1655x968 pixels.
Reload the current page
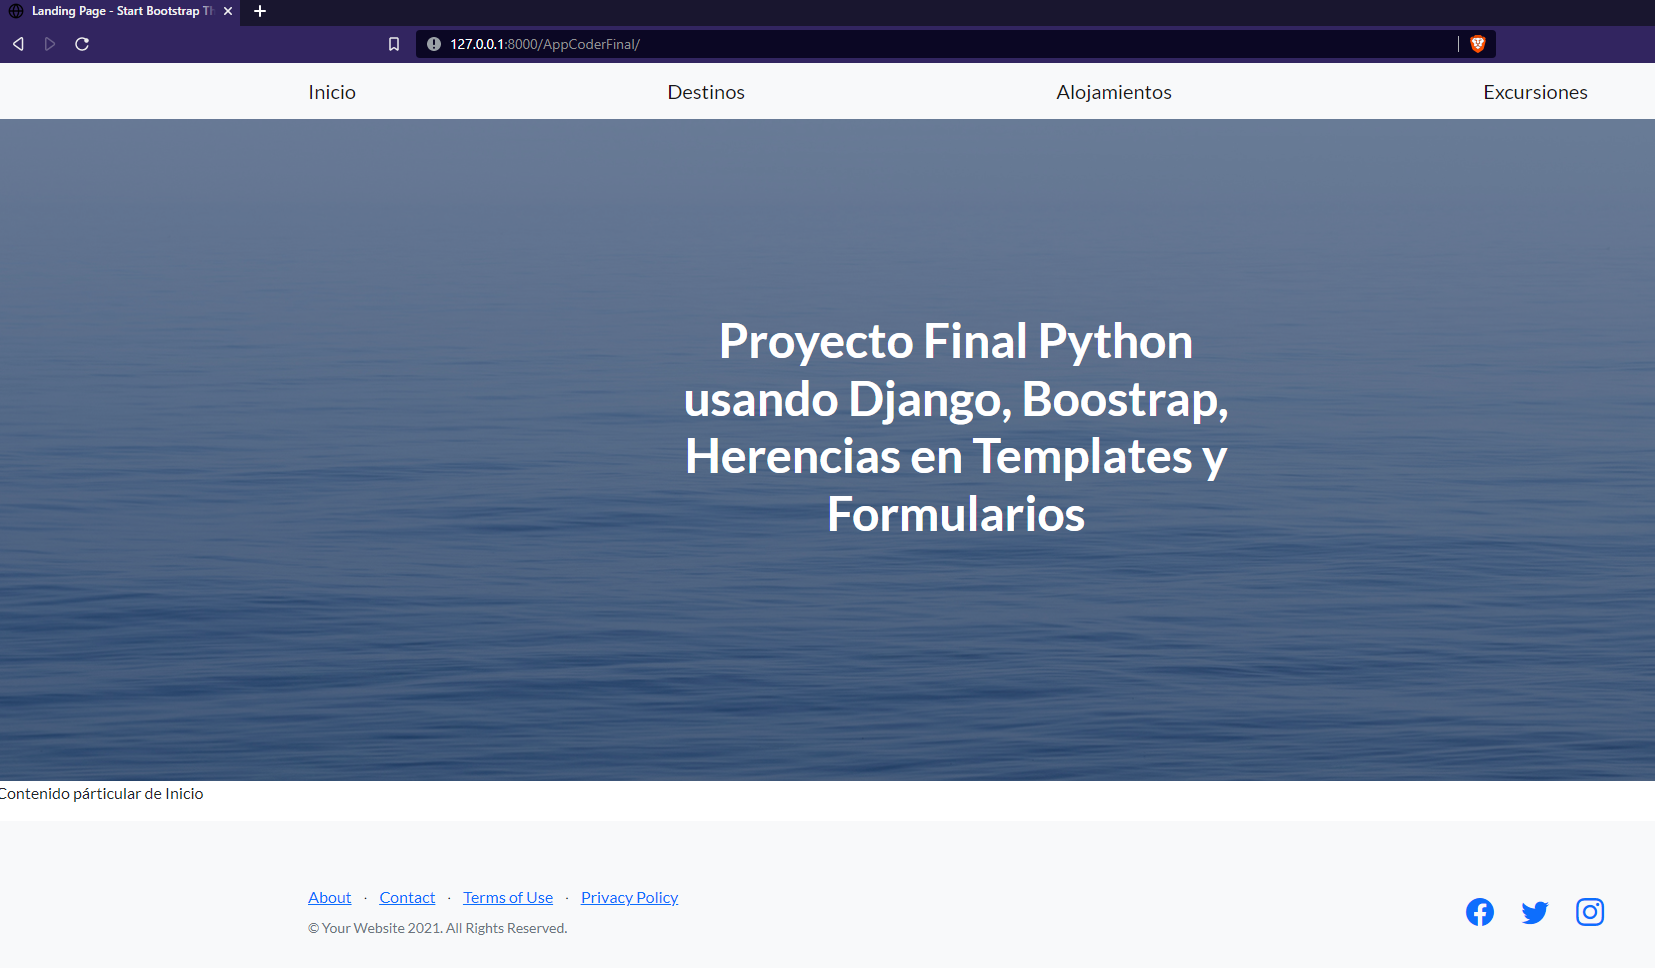pyautogui.click(x=82, y=44)
